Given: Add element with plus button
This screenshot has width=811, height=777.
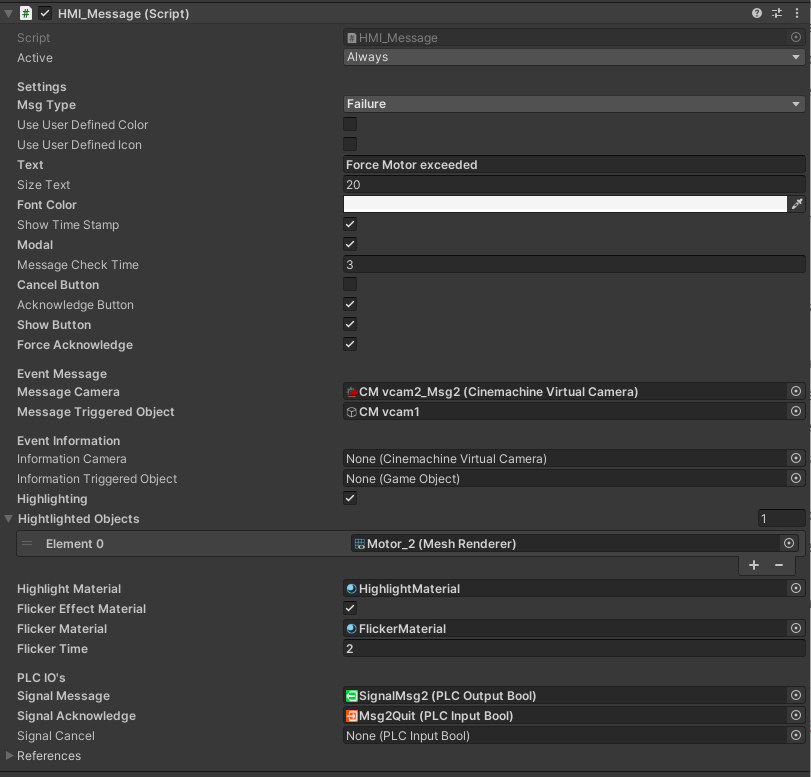Looking at the screenshot, I should 754,565.
